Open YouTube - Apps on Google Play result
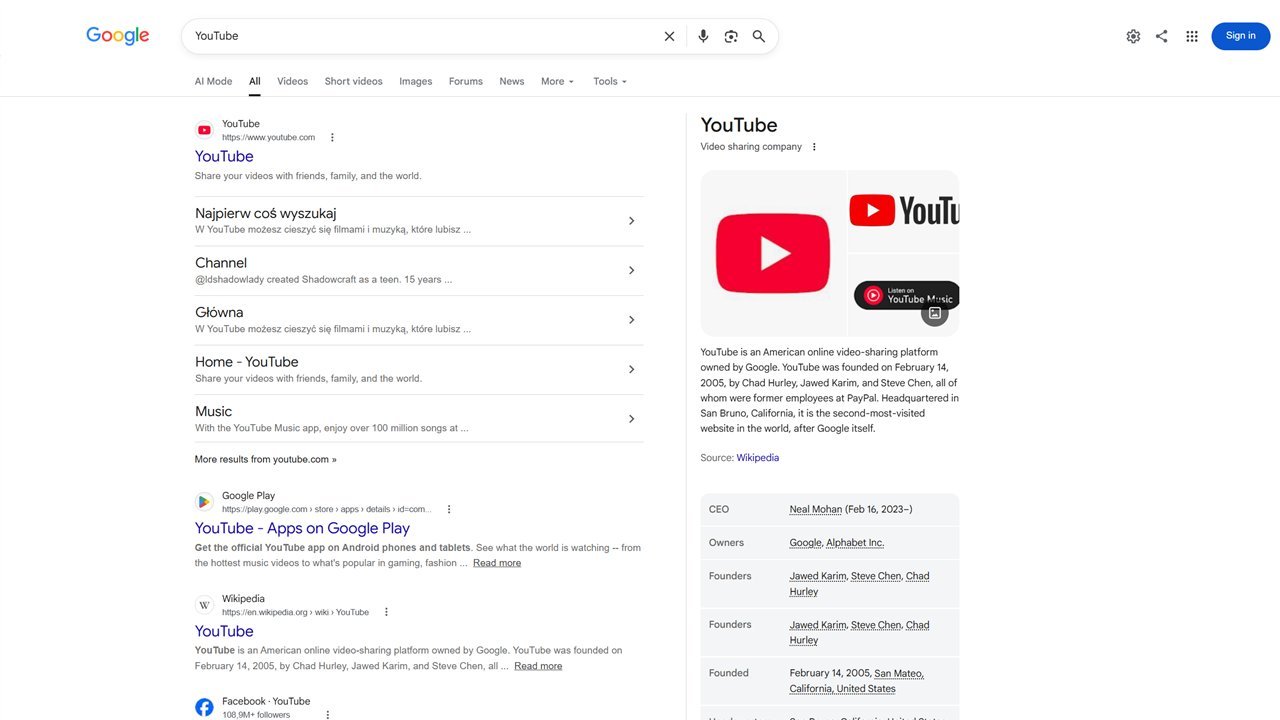 tap(302, 528)
